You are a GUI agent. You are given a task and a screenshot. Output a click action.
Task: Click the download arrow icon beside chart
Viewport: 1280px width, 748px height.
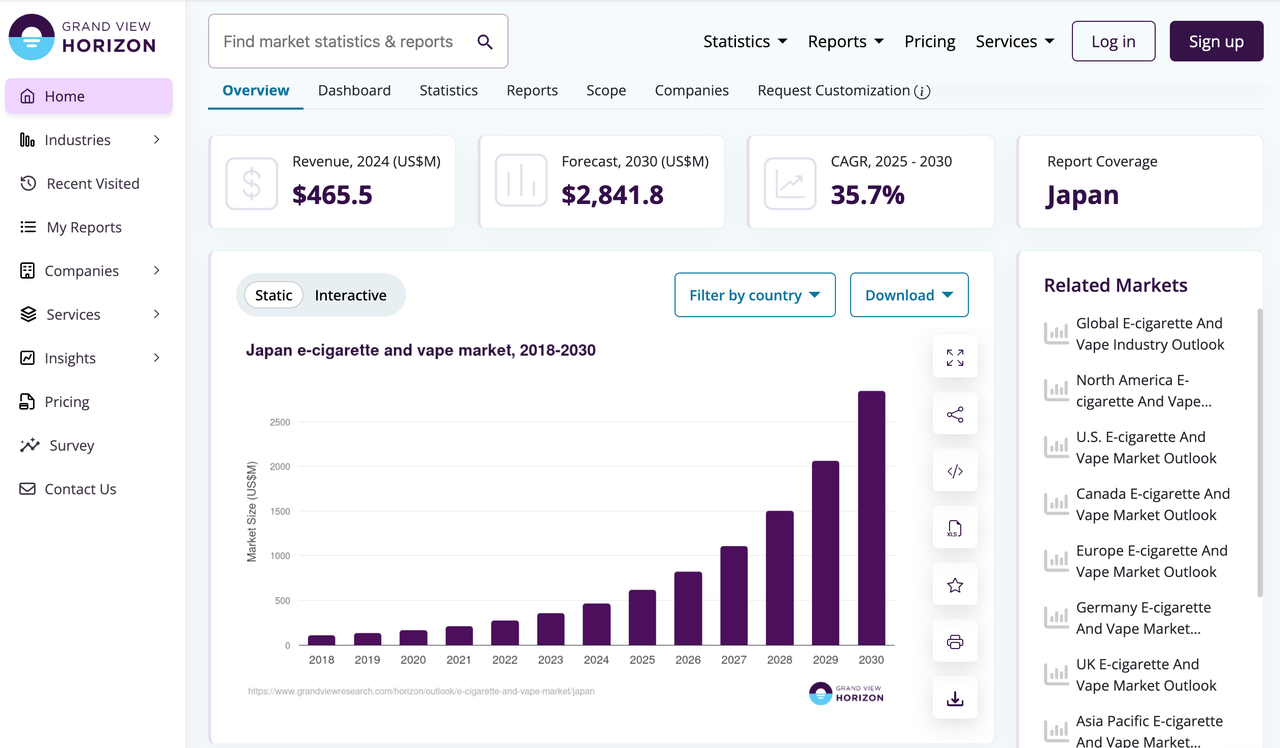pos(955,699)
